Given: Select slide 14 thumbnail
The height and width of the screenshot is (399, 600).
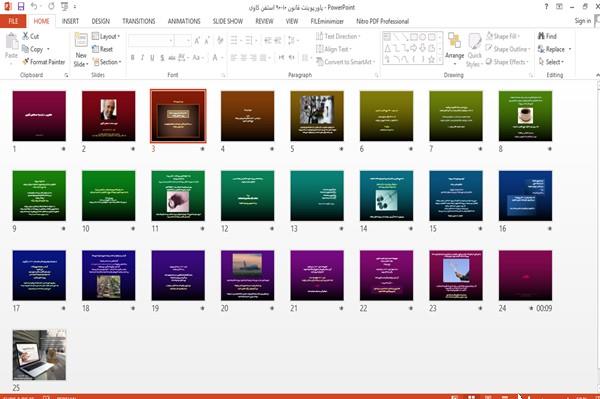Looking at the screenshot, I should 386,195.
